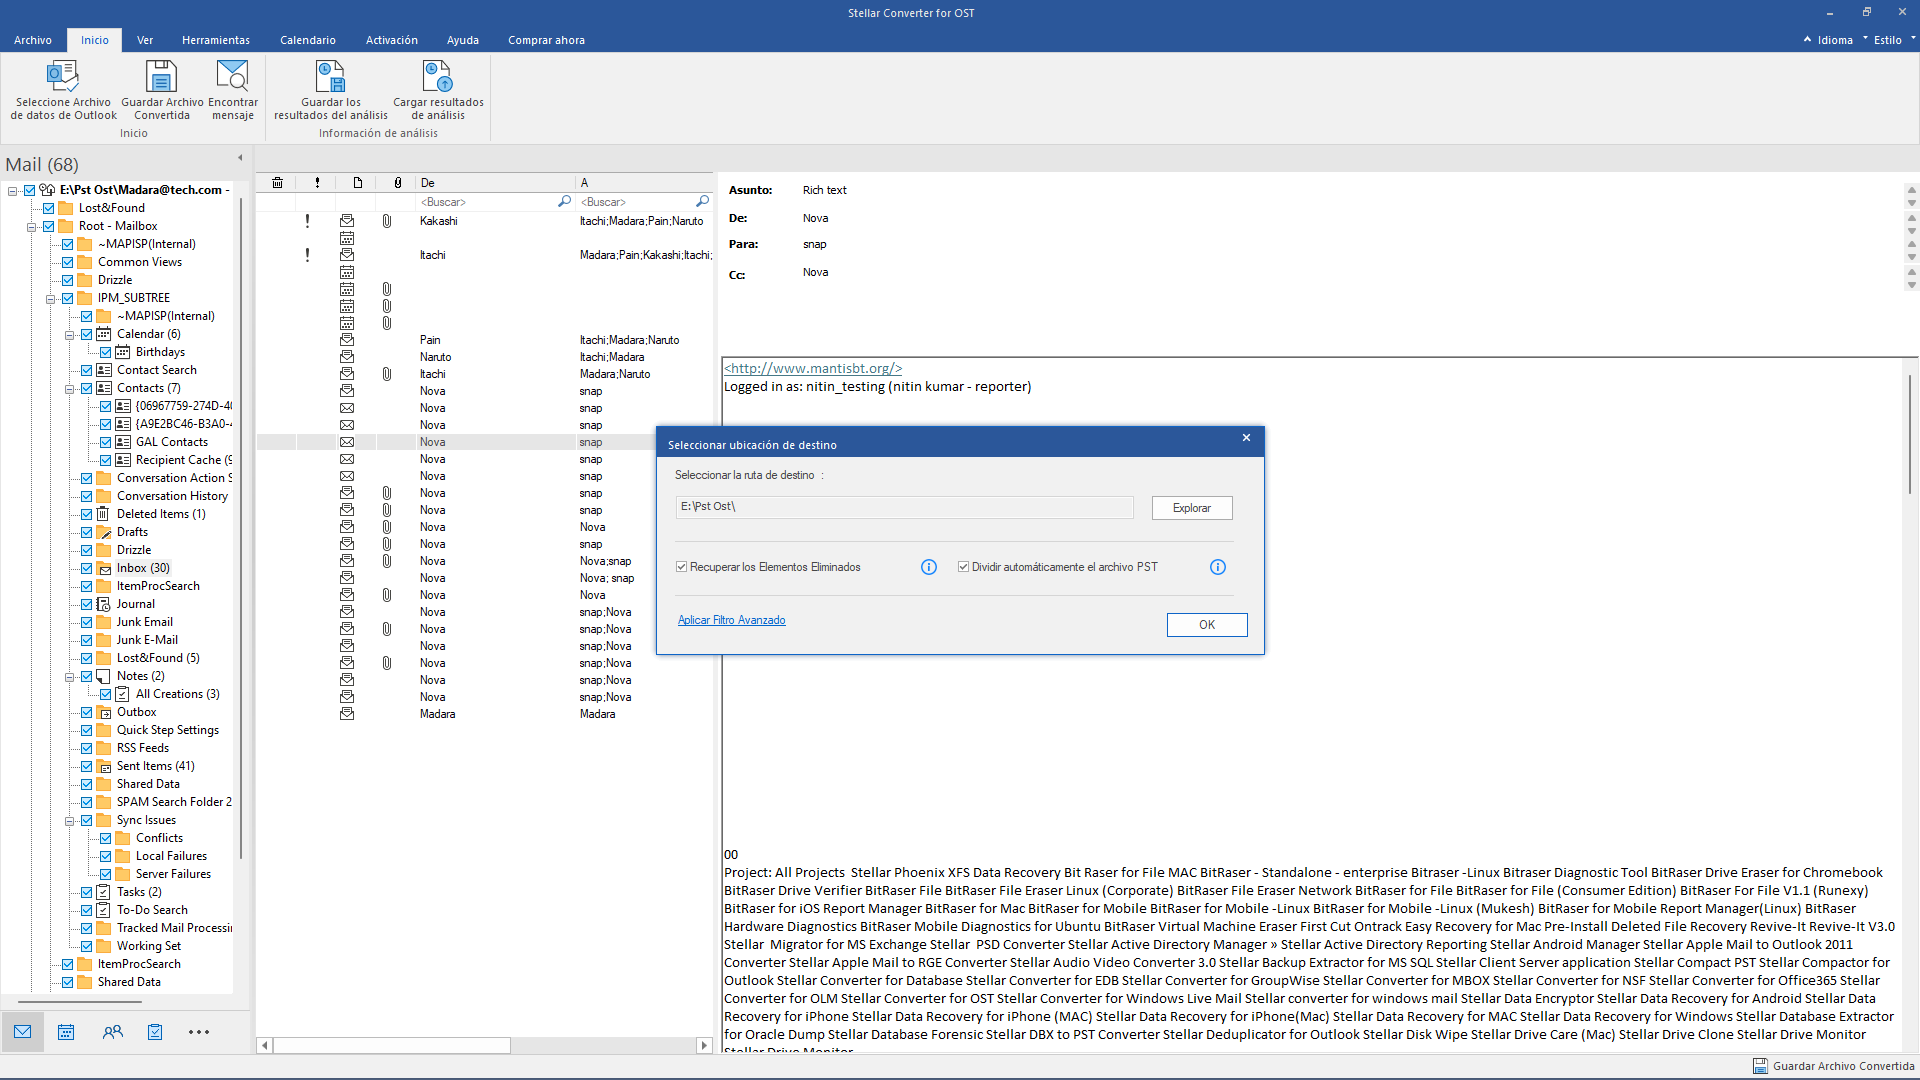Click envelope icon of Kakashi message row
This screenshot has width=1920, height=1080.
347,221
